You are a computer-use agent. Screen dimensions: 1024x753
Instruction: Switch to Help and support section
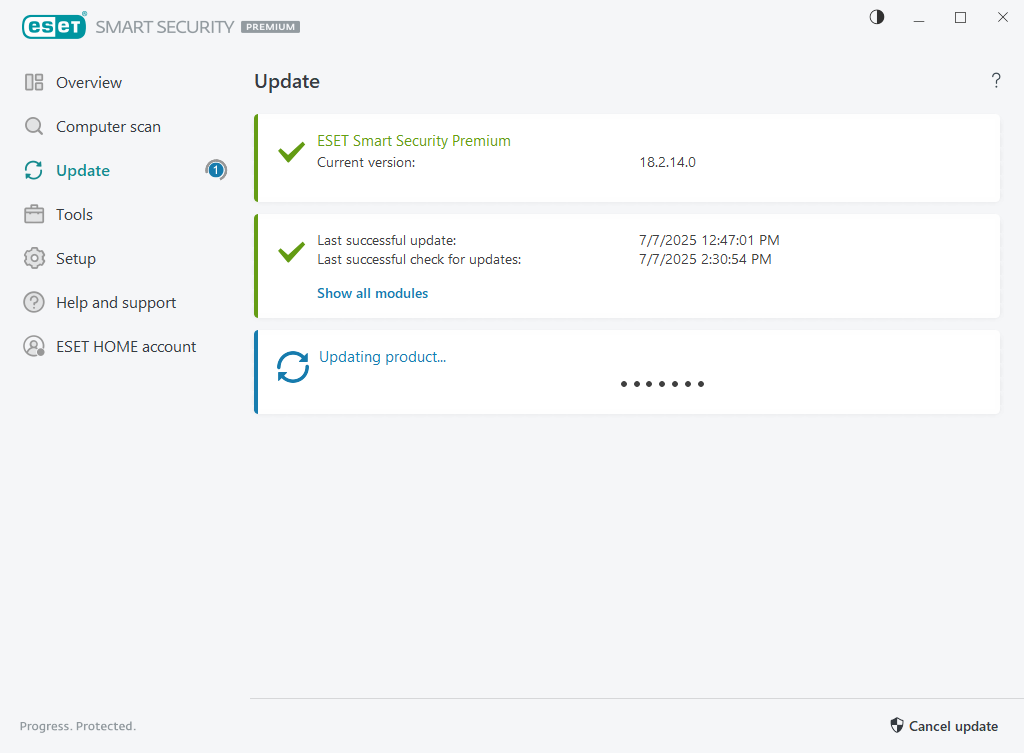(x=115, y=302)
